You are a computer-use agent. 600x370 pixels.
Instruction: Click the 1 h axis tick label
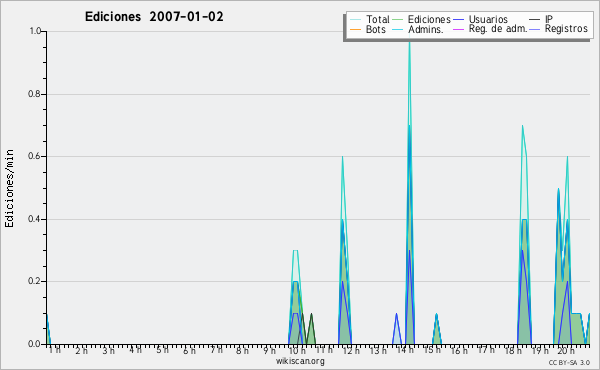(x=55, y=350)
